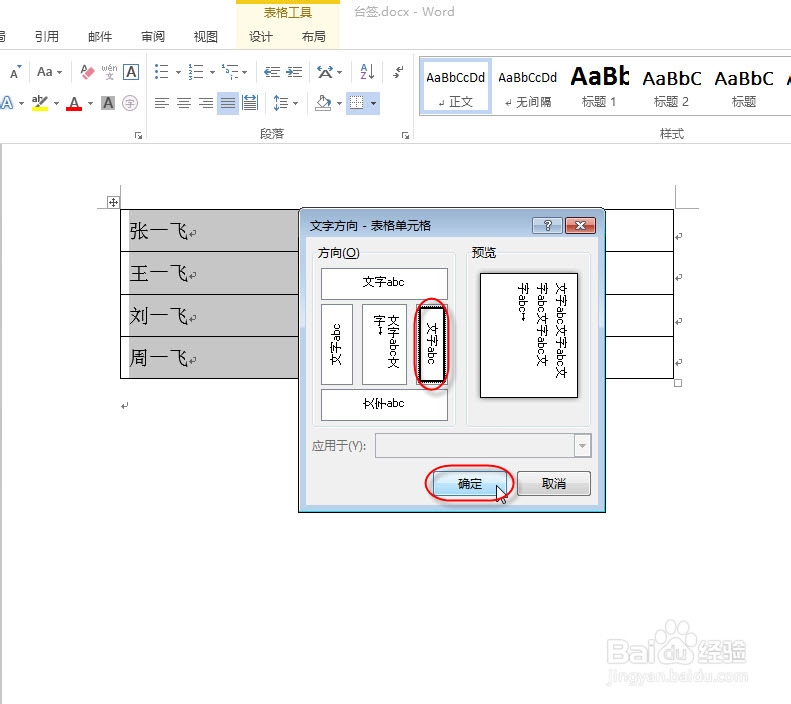Click the line spacing icon
The image size is (791, 704).
[x=281, y=103]
